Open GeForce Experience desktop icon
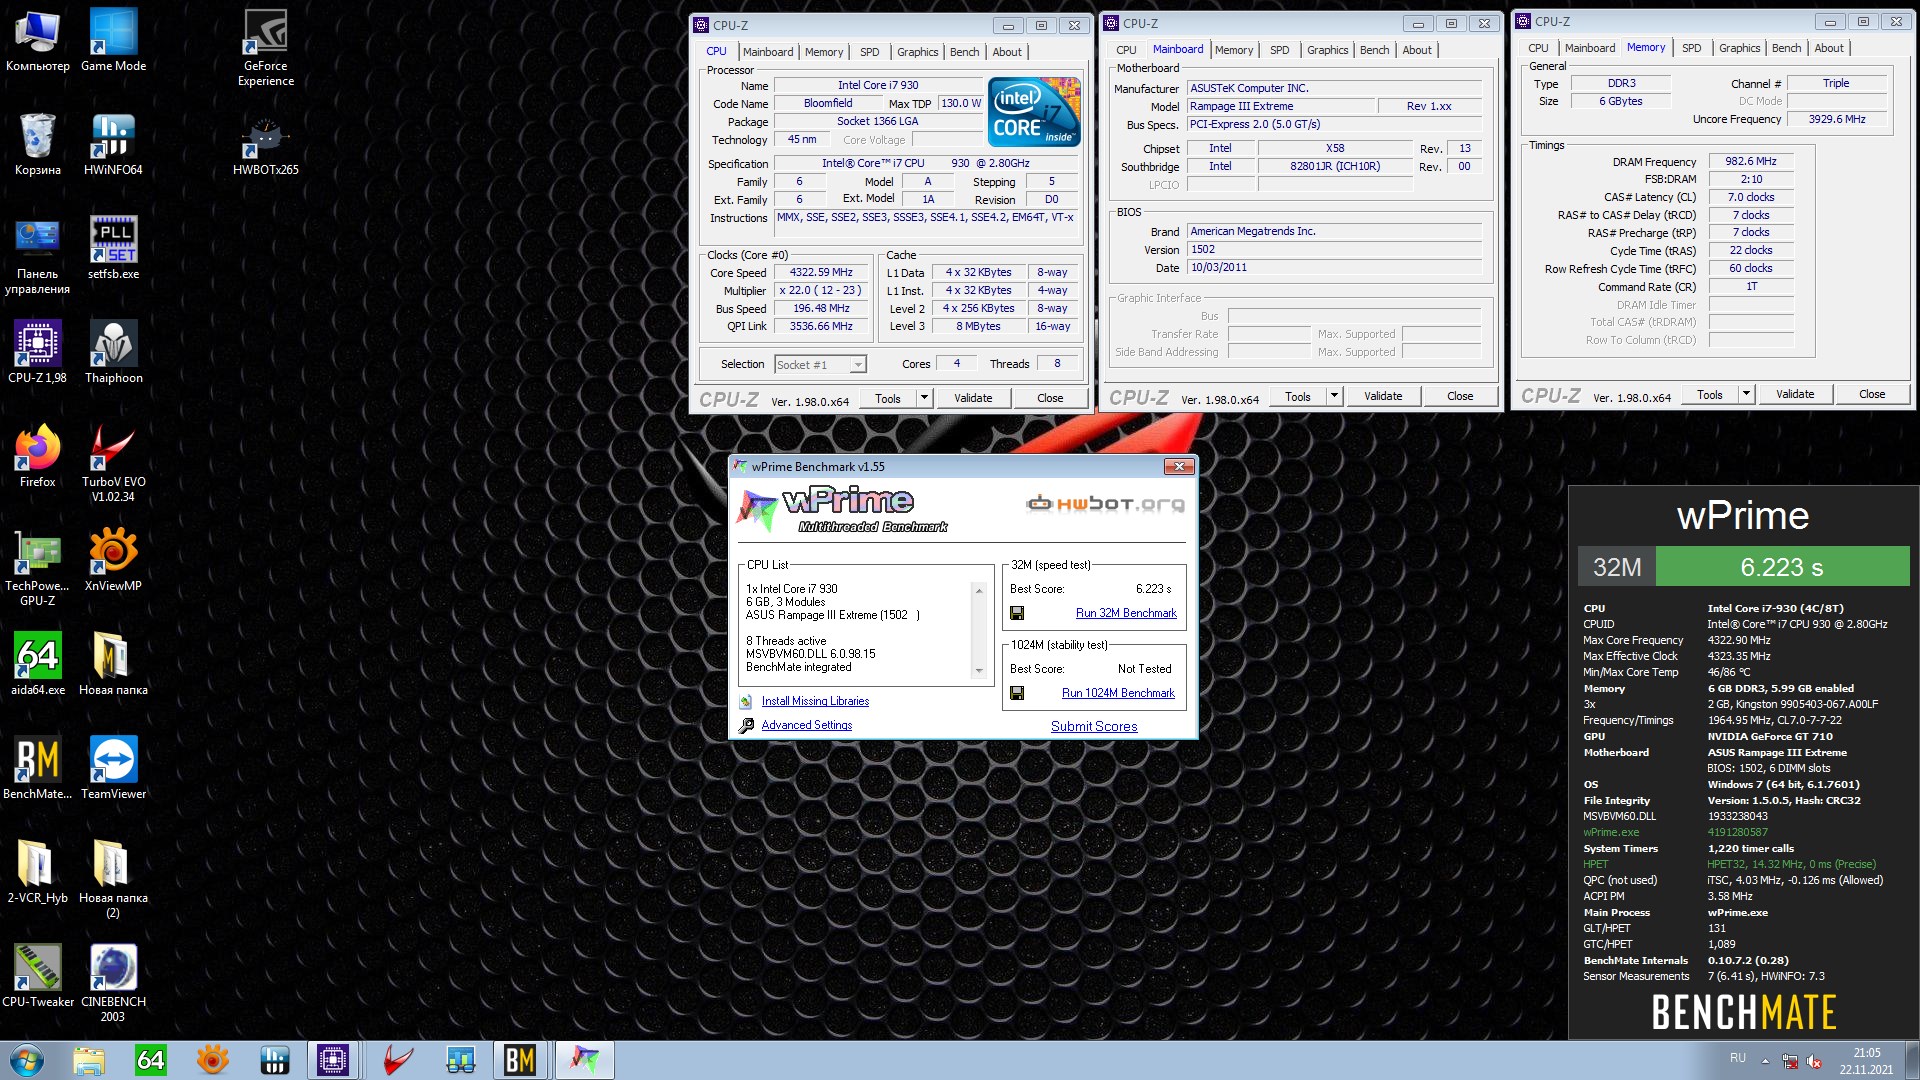 [265, 47]
